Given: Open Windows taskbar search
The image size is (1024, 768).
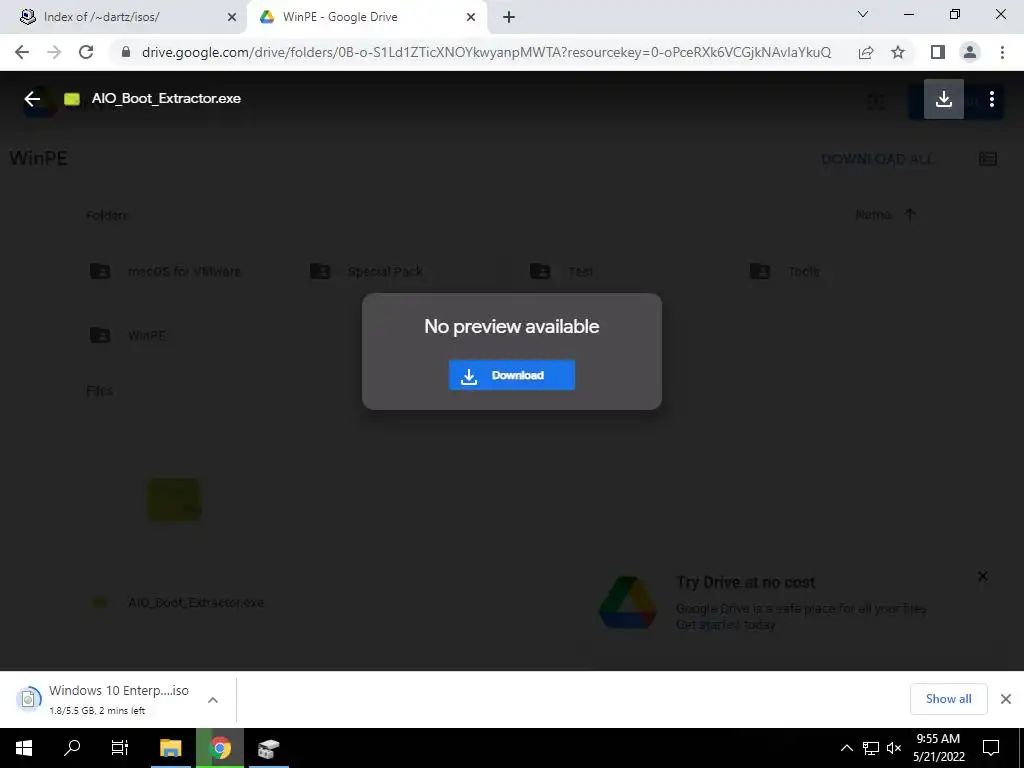Looking at the screenshot, I should coord(72,748).
